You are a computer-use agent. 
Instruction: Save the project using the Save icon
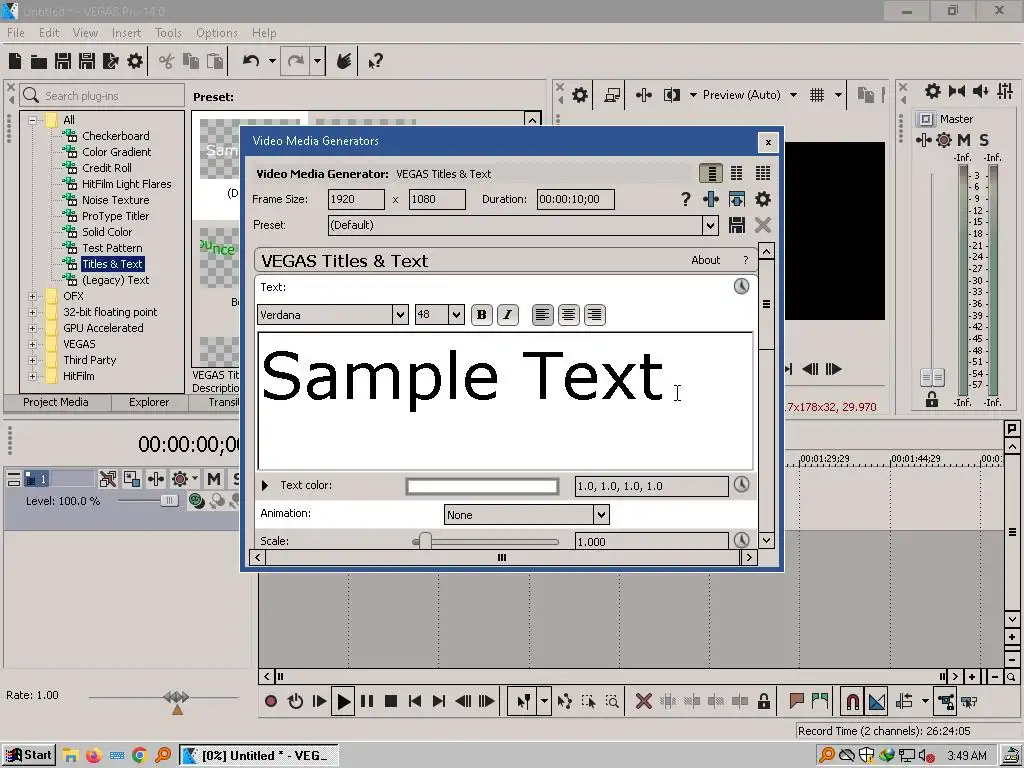click(63, 61)
